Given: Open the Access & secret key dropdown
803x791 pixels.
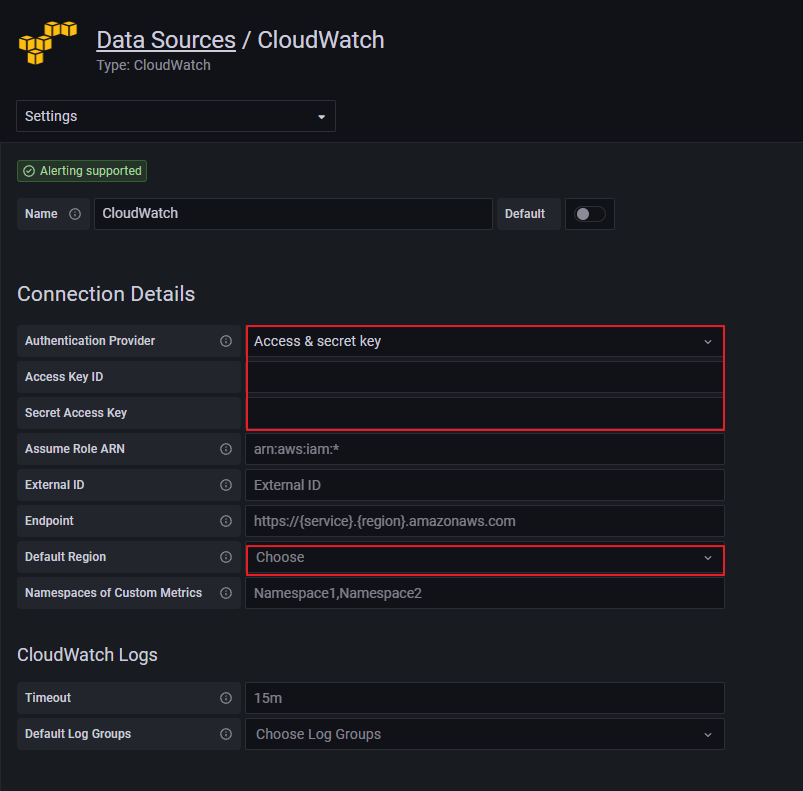Looking at the screenshot, I should (484, 341).
